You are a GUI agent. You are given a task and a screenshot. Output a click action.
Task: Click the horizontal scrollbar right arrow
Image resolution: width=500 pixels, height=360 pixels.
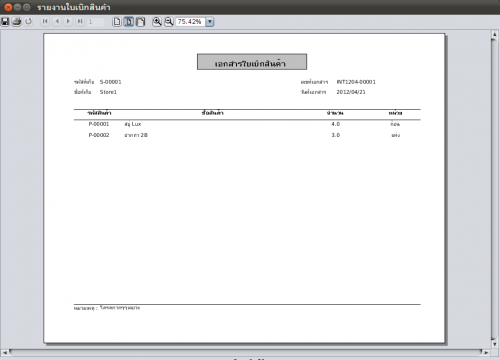pyautogui.click(x=487, y=352)
